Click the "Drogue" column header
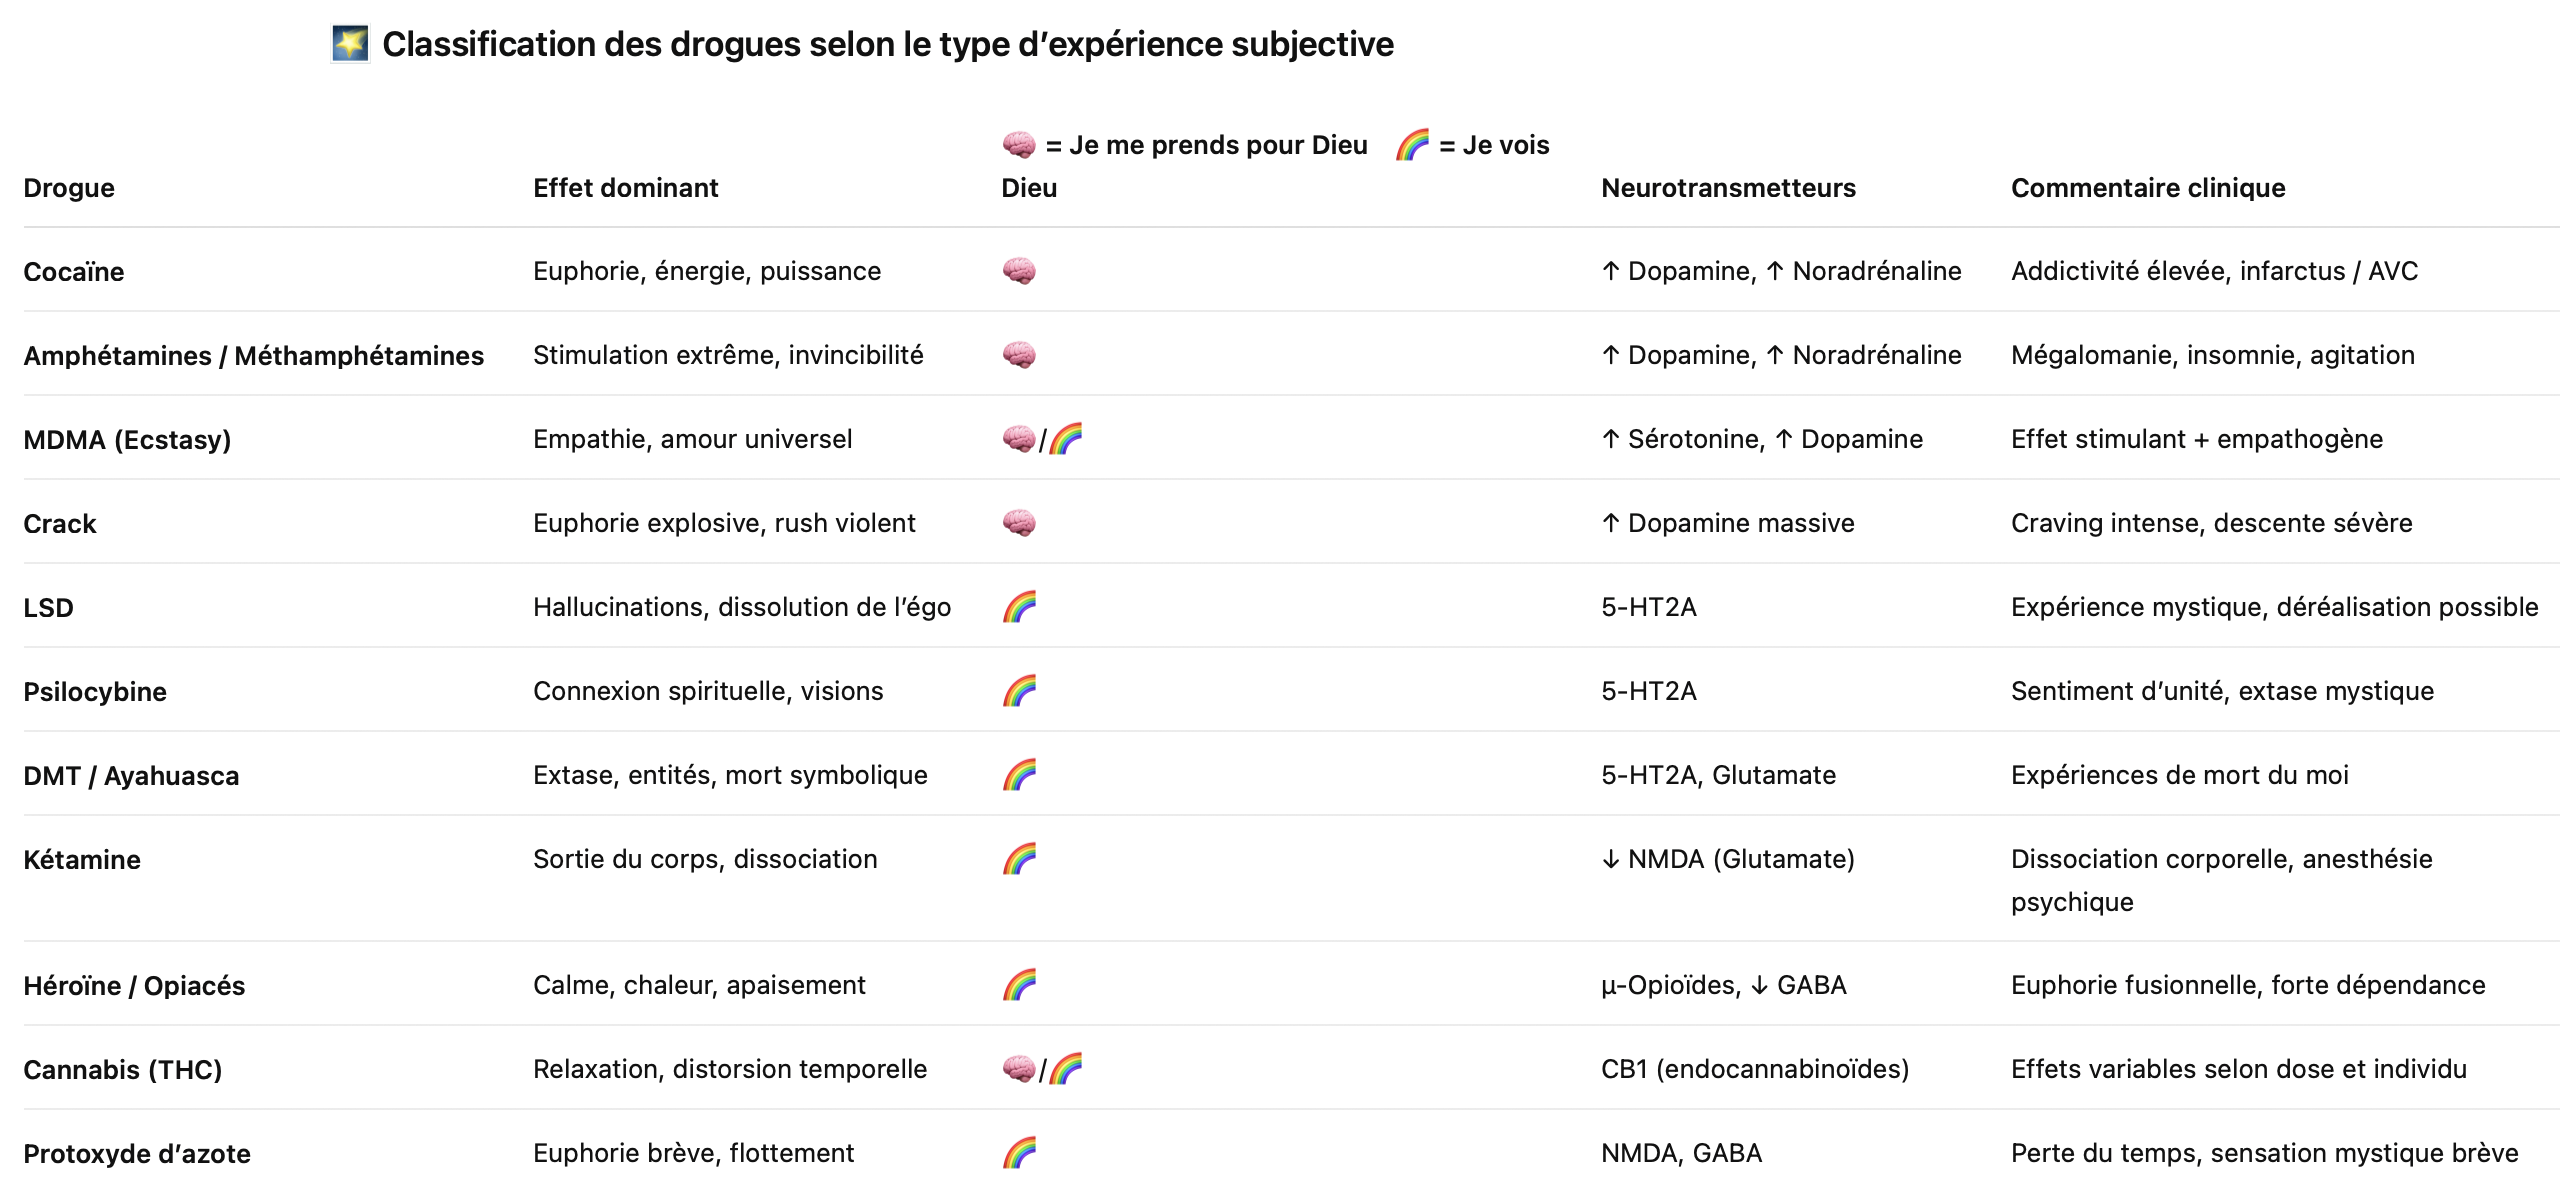The width and height of the screenshot is (2560, 1196). click(x=69, y=188)
